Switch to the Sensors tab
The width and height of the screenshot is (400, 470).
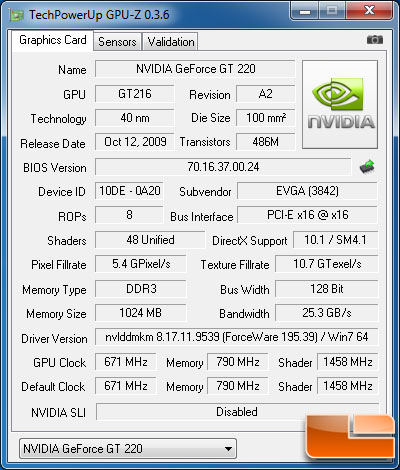coord(117,42)
